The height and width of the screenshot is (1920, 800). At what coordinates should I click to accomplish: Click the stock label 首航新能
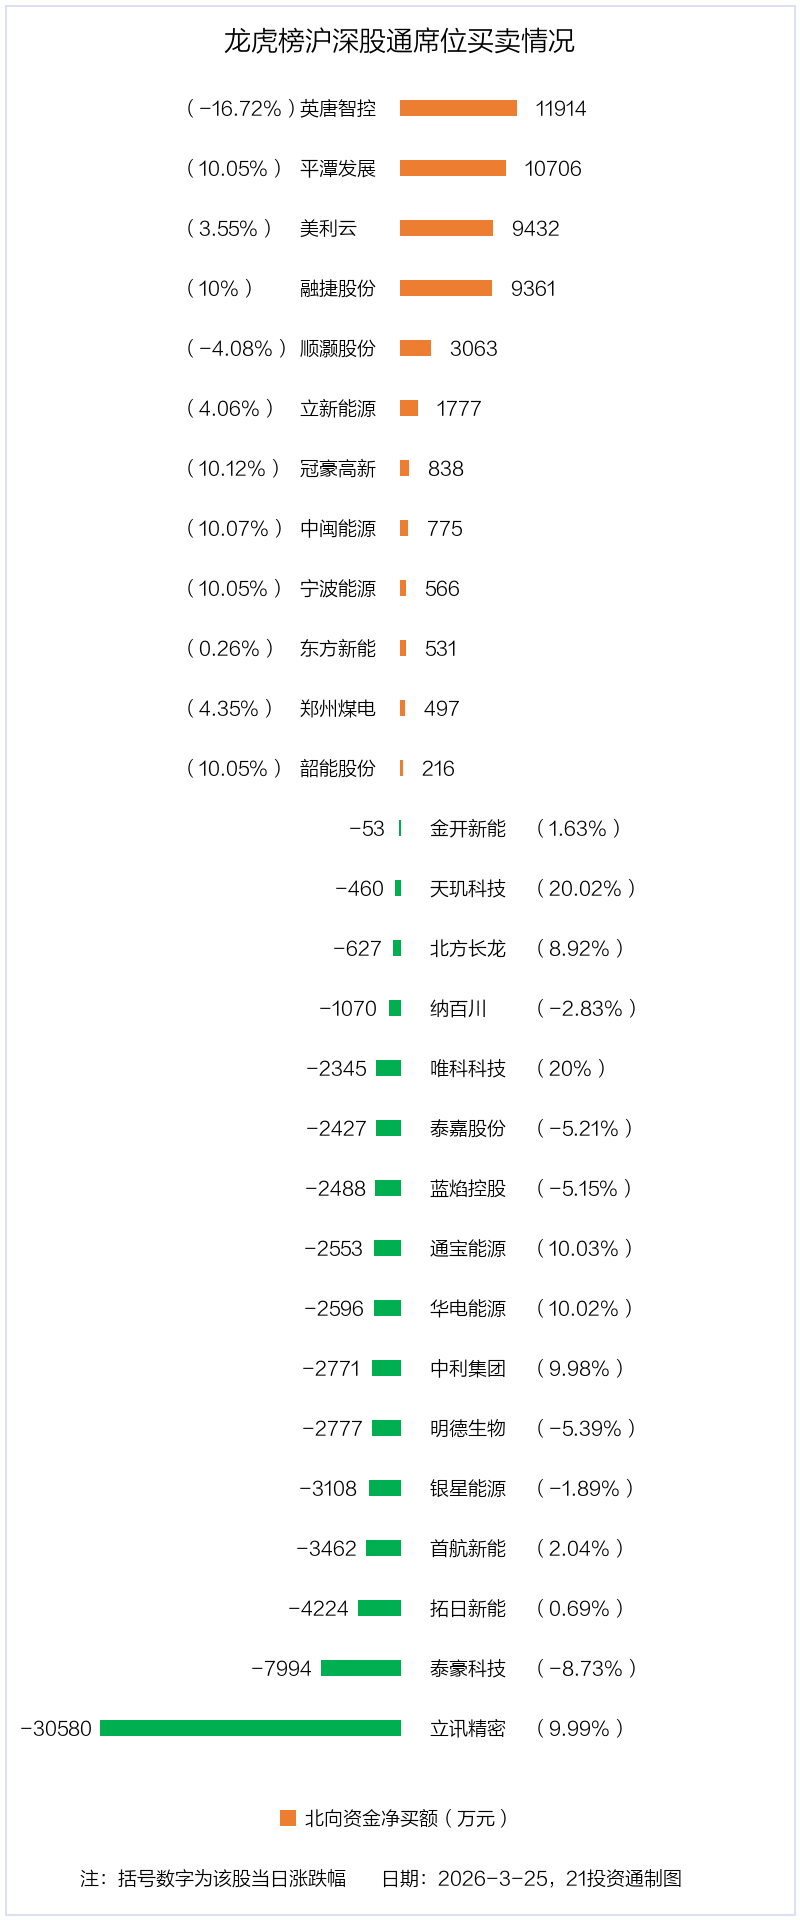[x=468, y=1548]
